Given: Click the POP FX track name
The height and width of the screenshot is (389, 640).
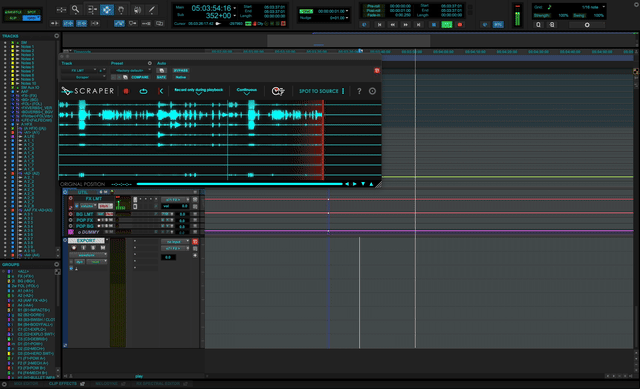Looking at the screenshot, I should (x=84, y=220).
